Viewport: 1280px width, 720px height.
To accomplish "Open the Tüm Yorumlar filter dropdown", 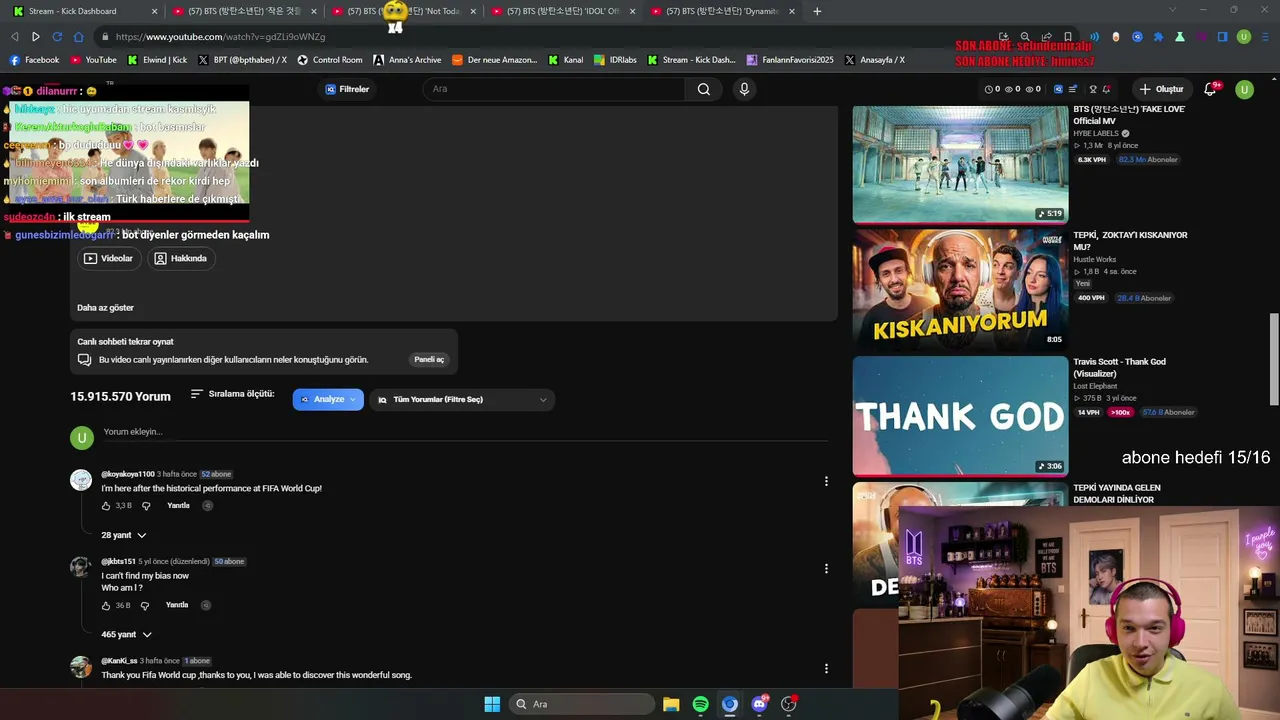I will (x=462, y=400).
